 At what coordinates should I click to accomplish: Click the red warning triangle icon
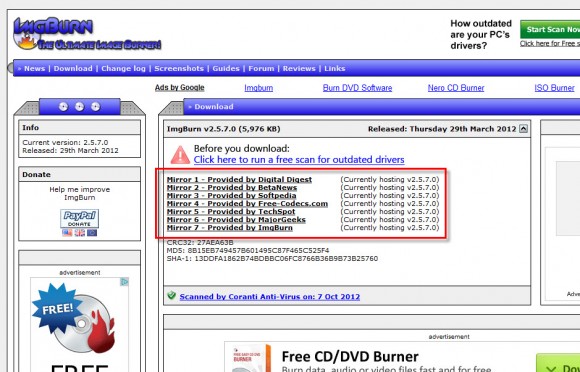(180, 155)
